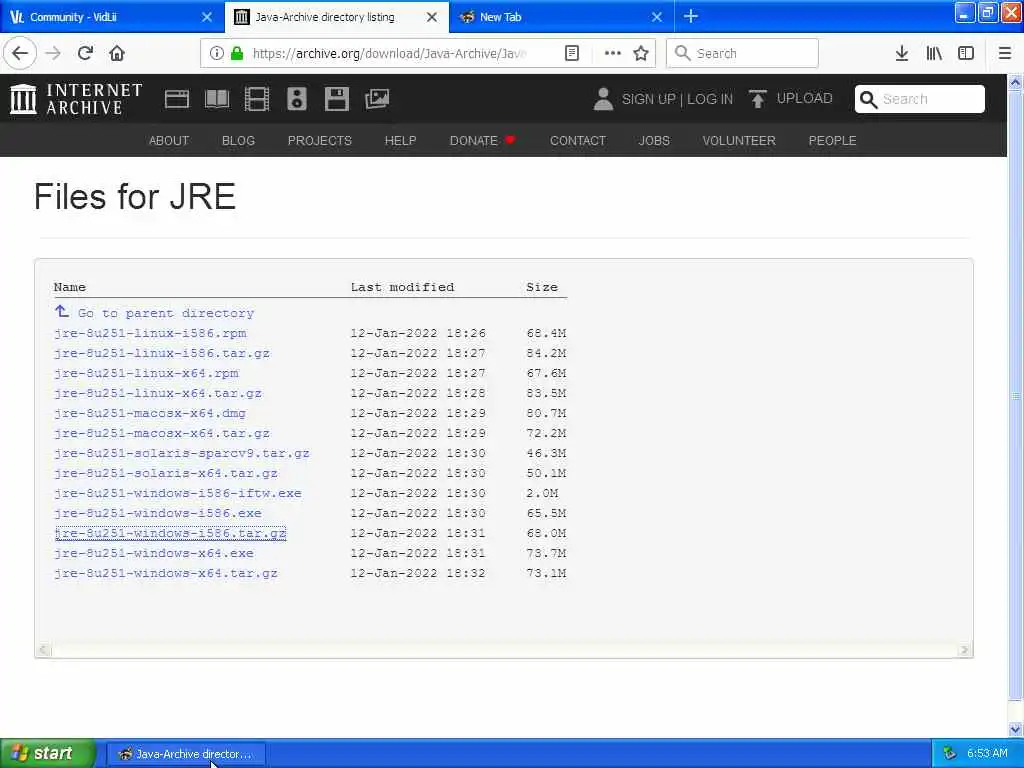Open the Firefox hamburger menu

tap(1005, 53)
